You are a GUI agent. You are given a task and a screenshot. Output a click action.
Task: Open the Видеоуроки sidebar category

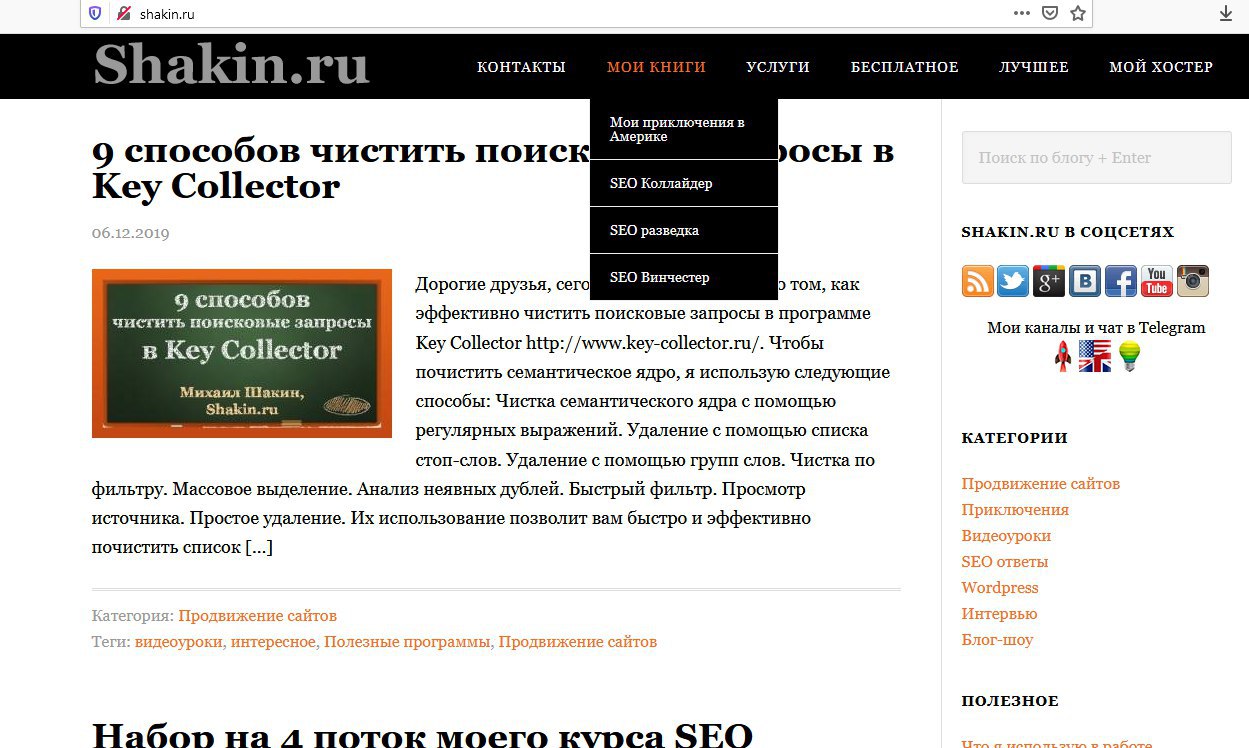(1006, 536)
